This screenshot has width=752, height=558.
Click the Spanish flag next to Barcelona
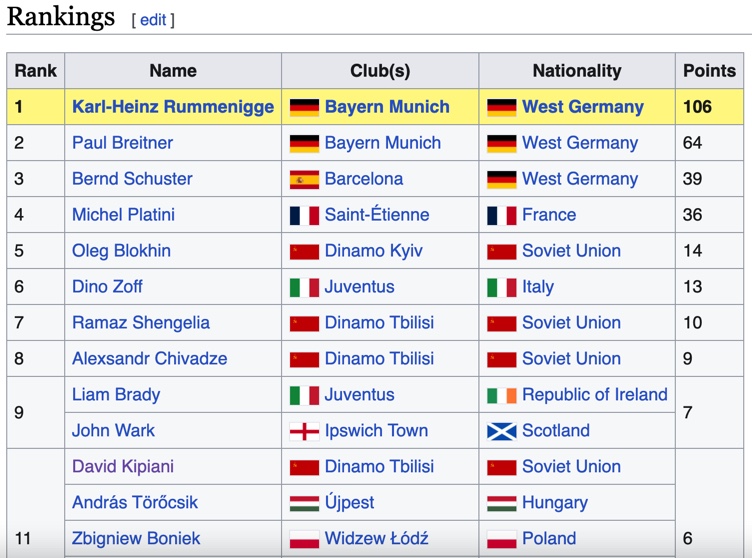(304, 179)
